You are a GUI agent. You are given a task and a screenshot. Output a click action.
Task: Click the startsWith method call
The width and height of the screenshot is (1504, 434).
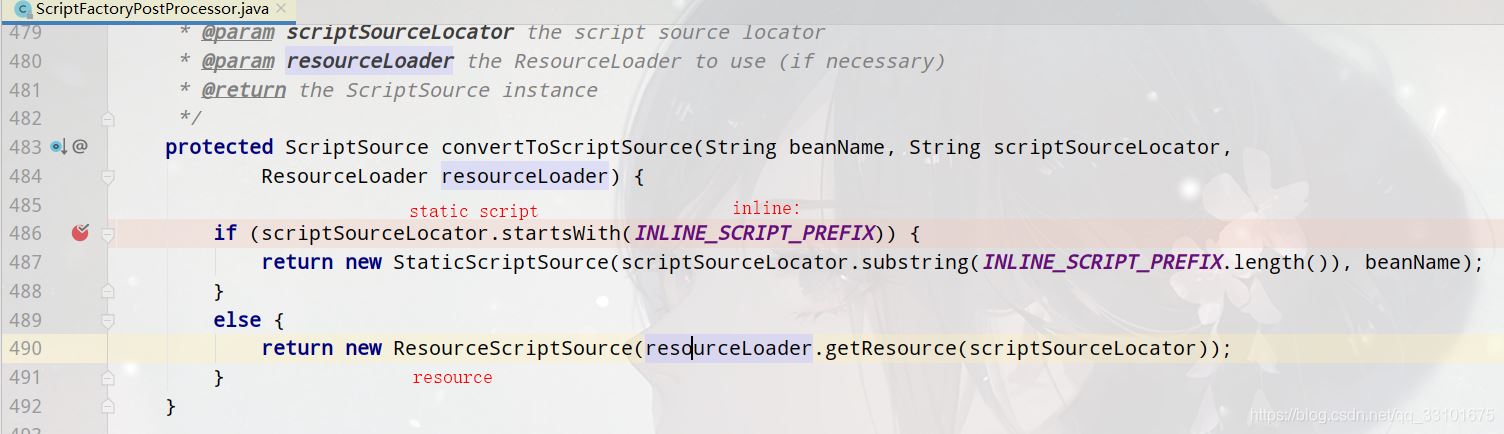pos(573,233)
